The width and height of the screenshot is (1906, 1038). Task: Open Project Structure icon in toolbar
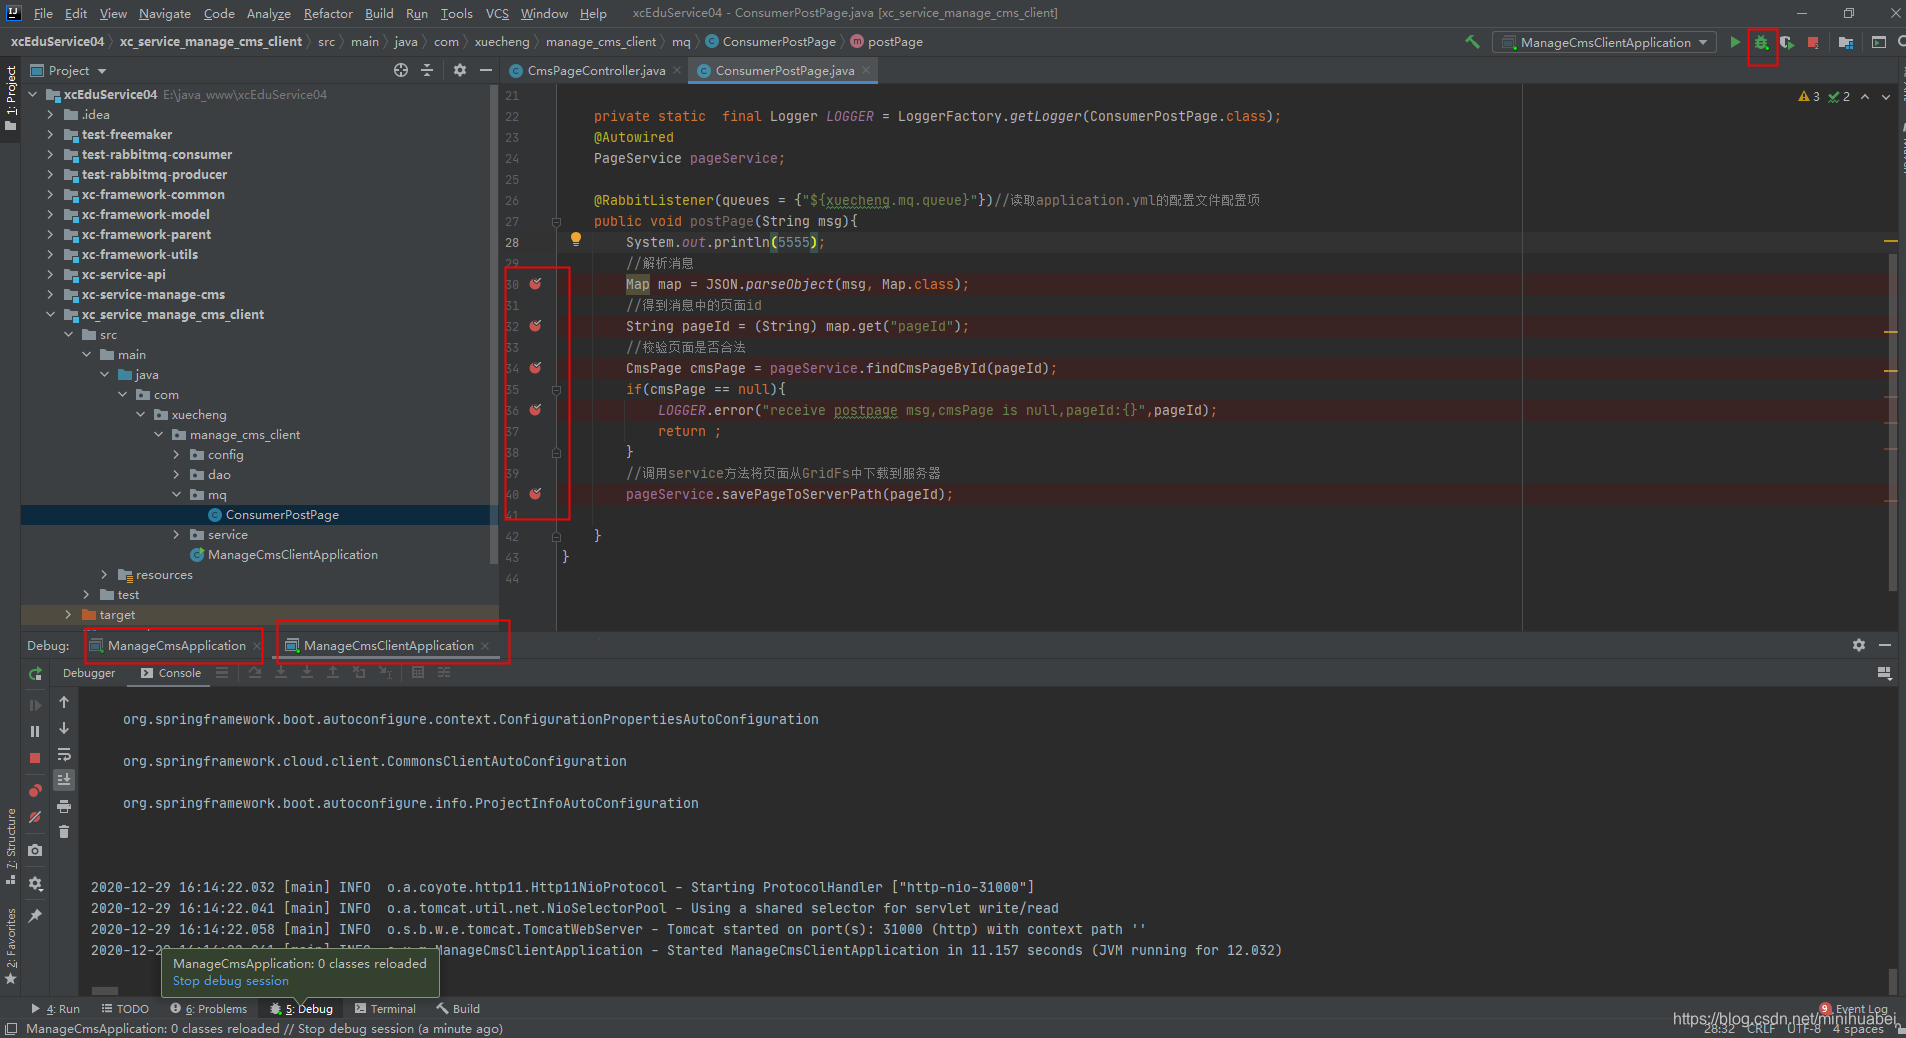(x=1846, y=42)
